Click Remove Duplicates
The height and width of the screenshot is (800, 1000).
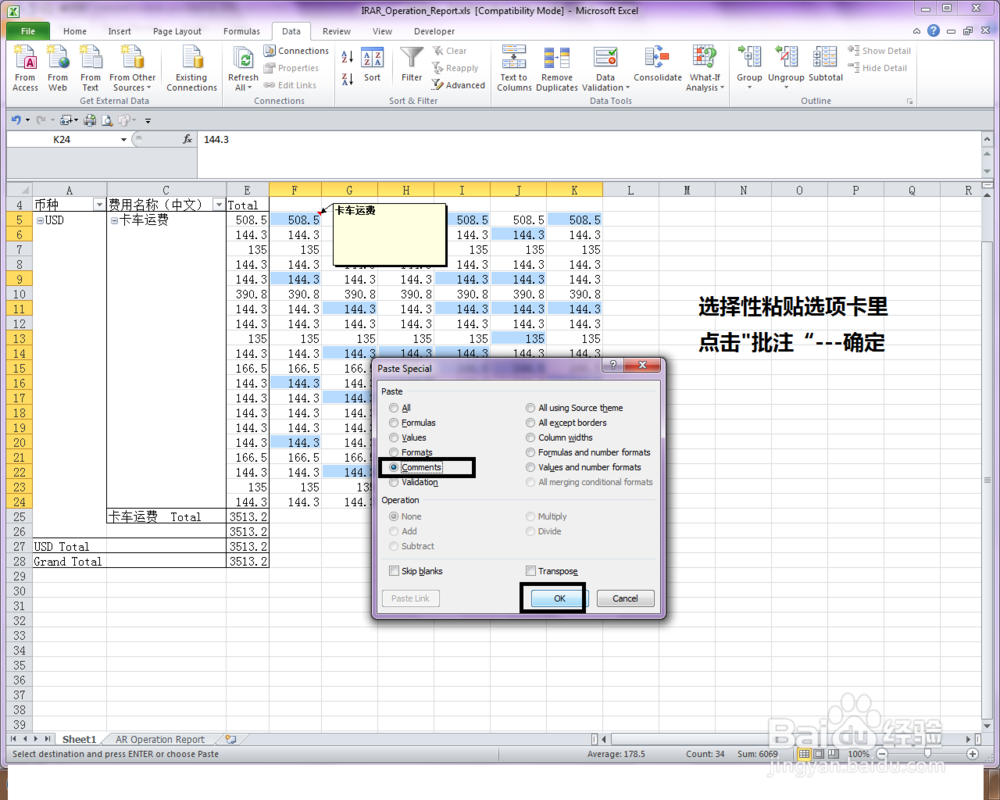coord(557,68)
